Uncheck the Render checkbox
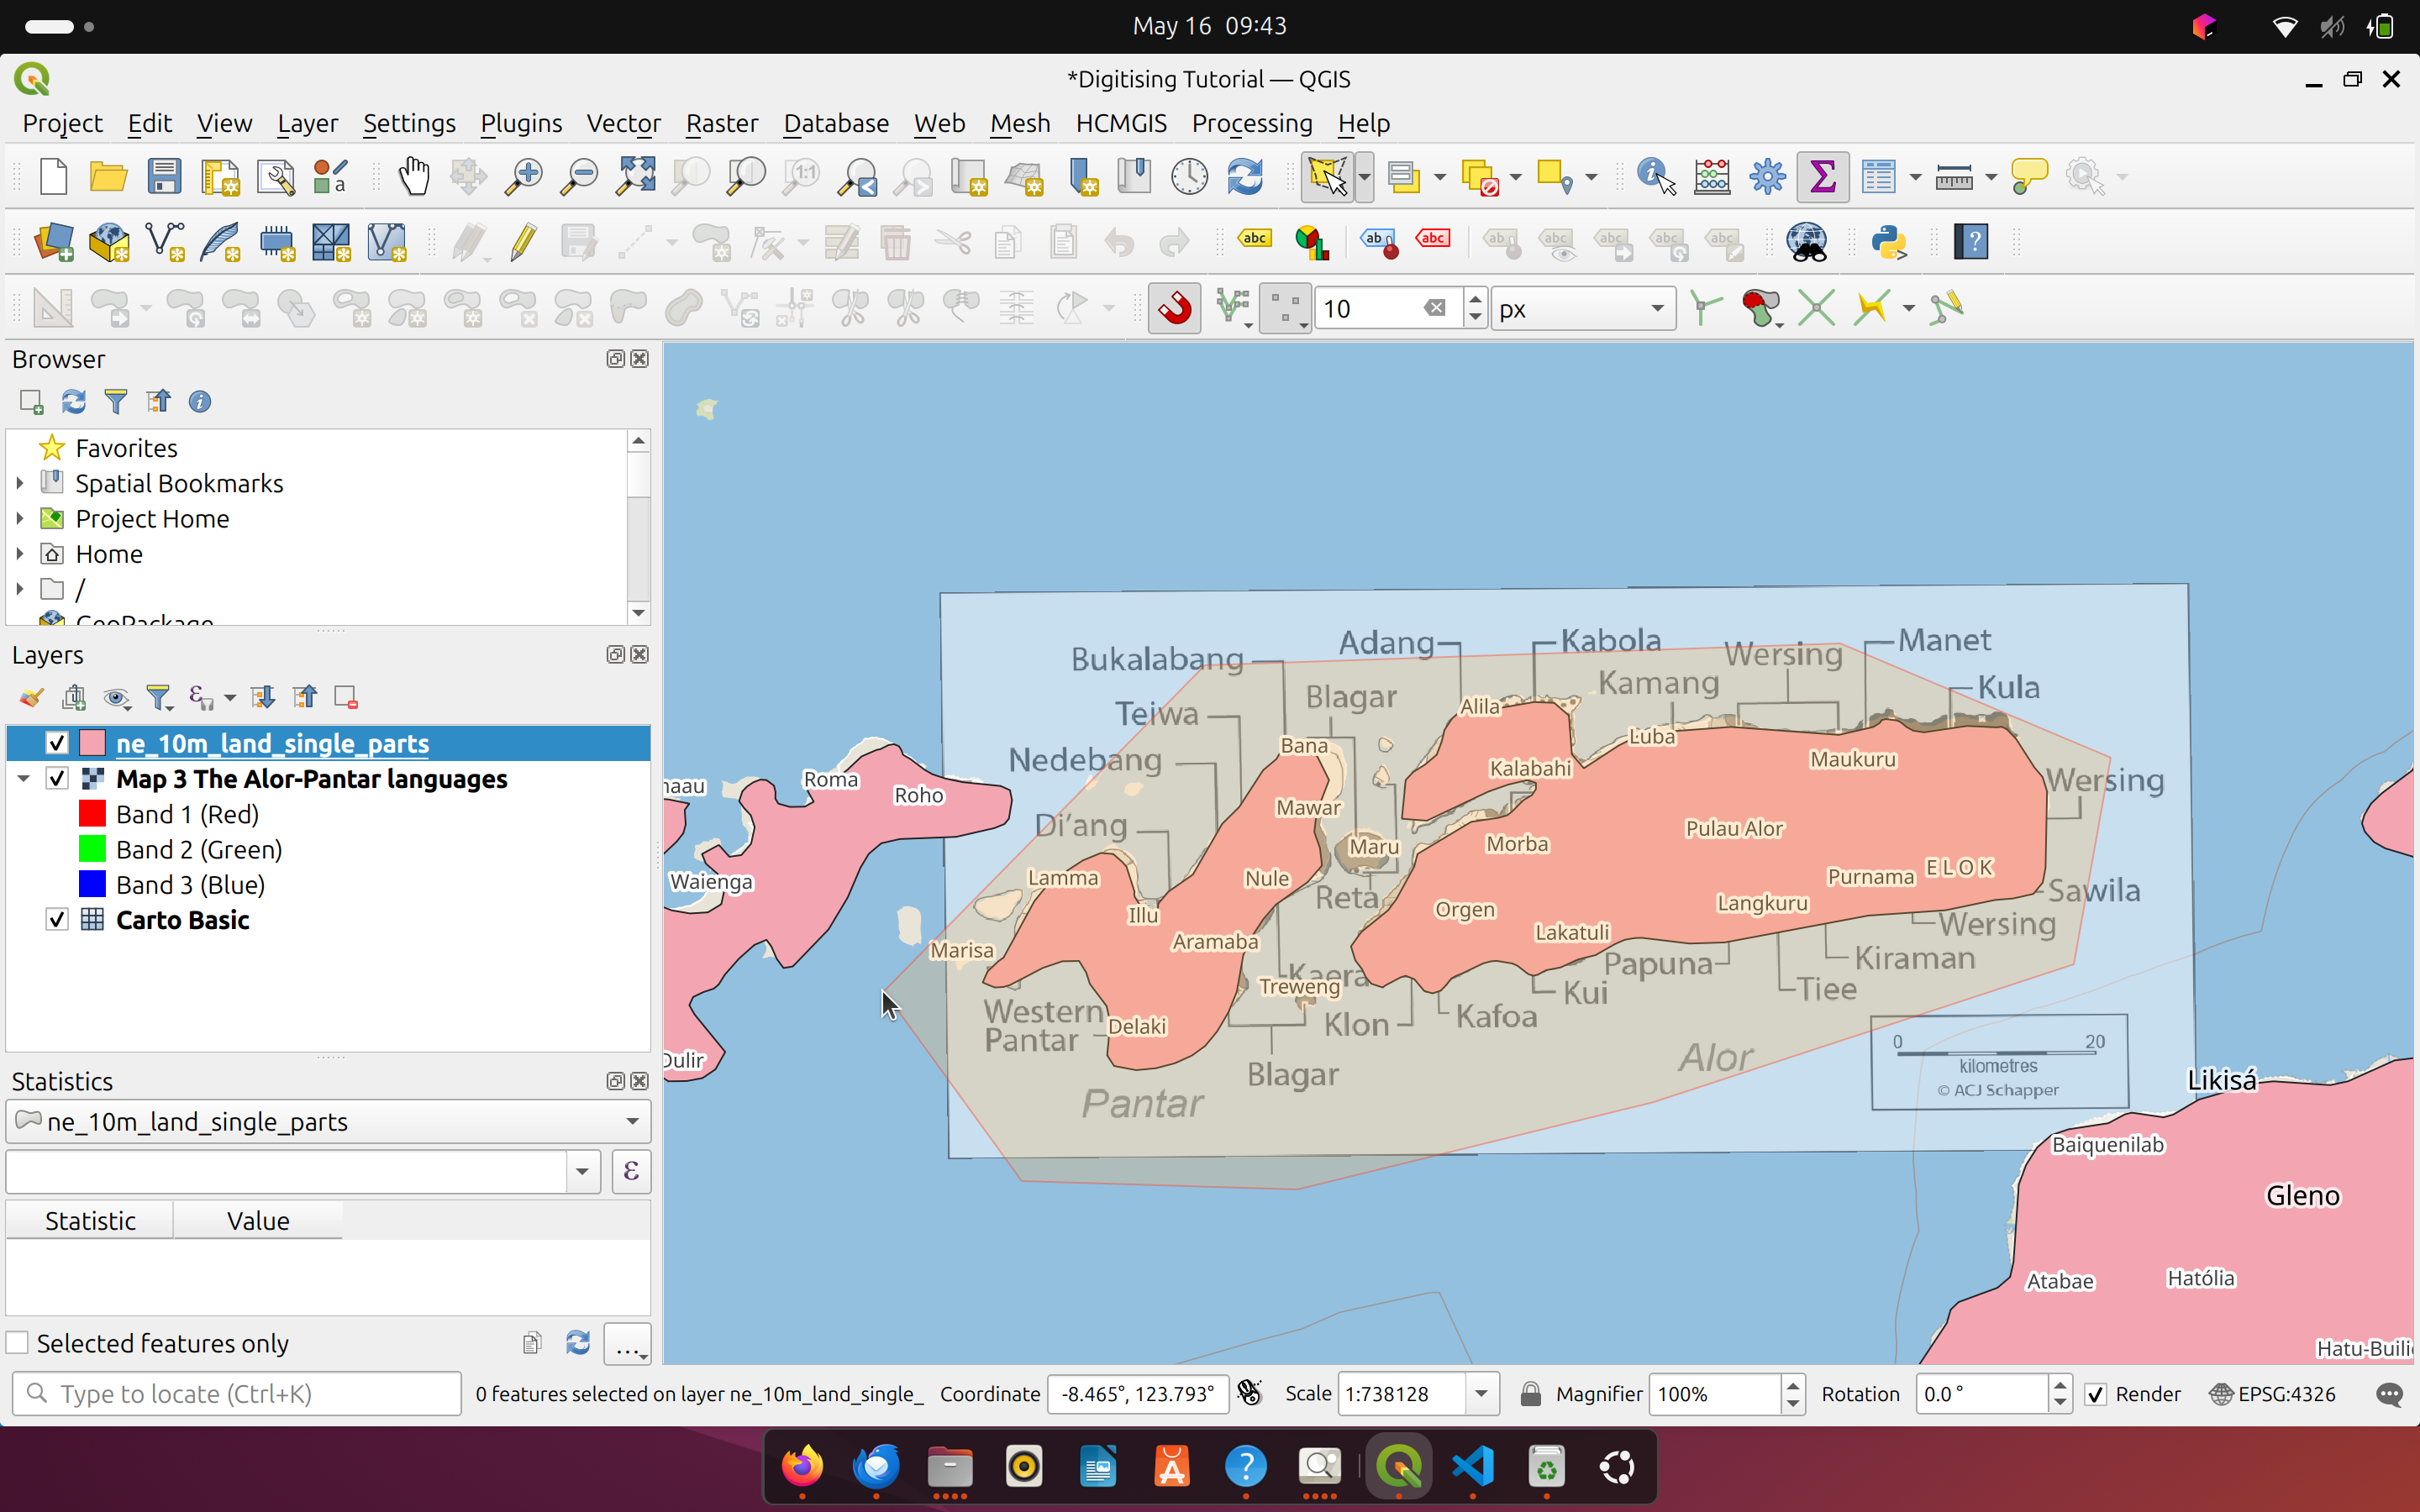Screen dimensions: 2420x1512 click(x=2095, y=1393)
